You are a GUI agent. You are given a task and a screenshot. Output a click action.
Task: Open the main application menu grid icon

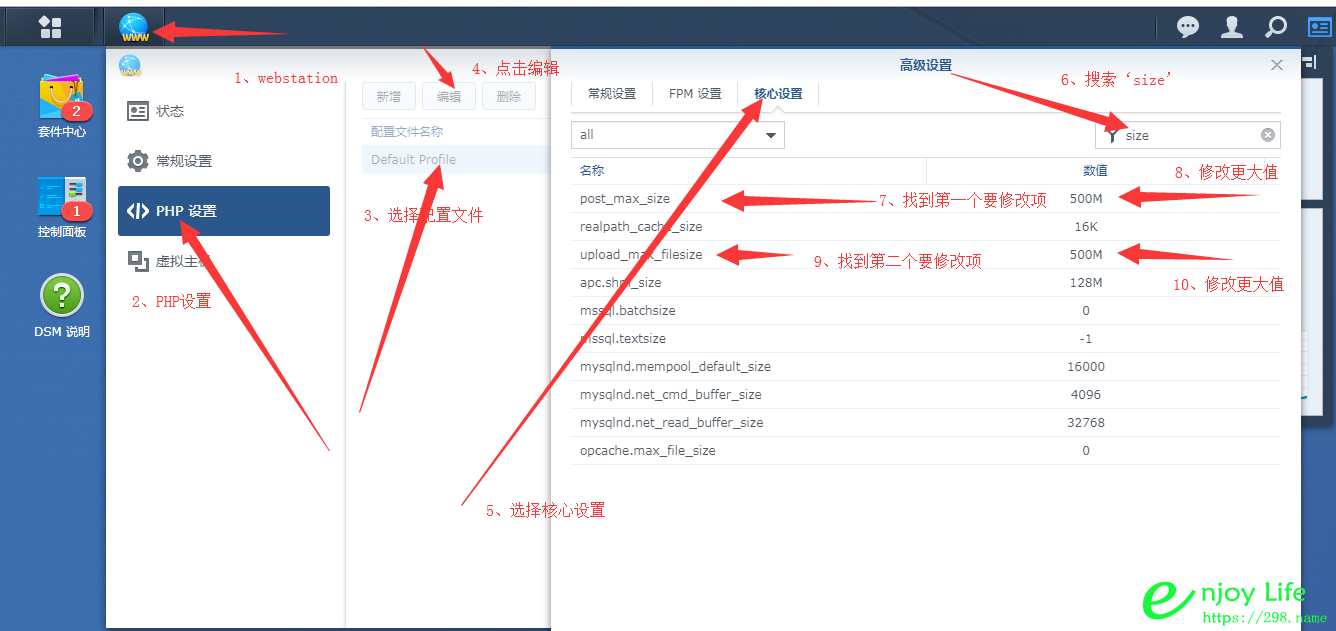50,26
